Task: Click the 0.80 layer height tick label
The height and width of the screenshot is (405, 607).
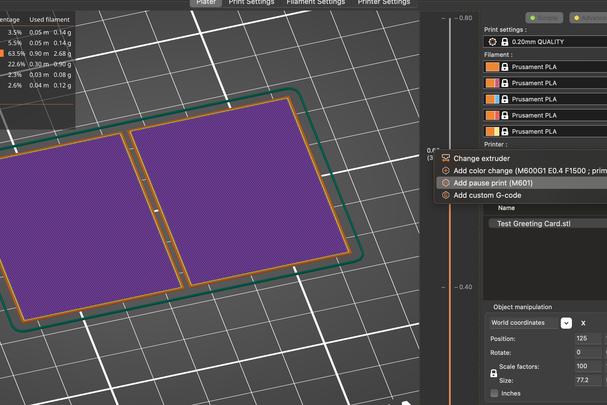Action: pyautogui.click(x=465, y=18)
